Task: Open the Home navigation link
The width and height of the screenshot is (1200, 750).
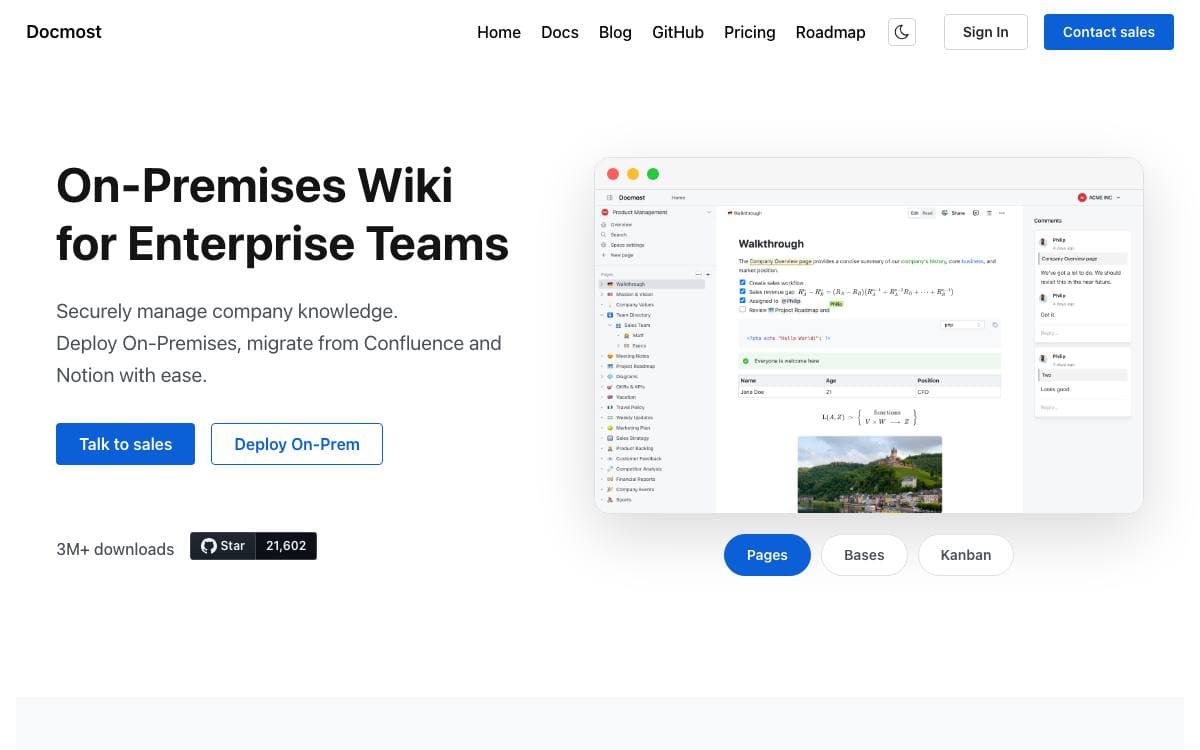Action: click(x=499, y=32)
